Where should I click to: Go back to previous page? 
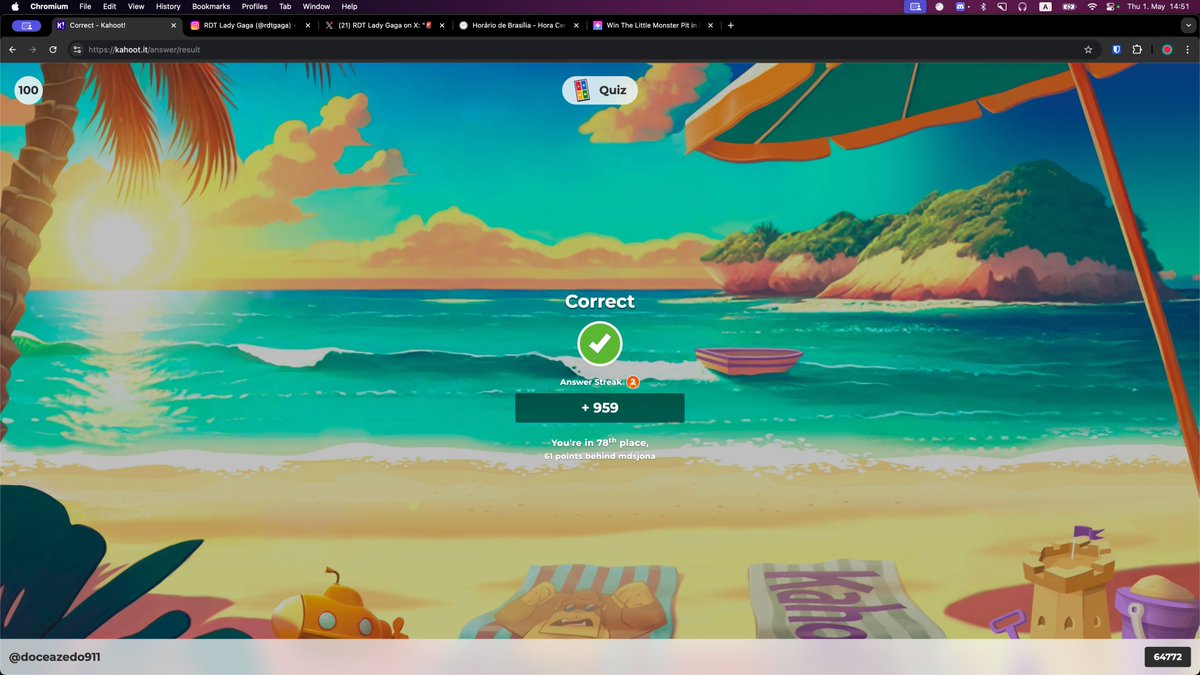tap(13, 49)
